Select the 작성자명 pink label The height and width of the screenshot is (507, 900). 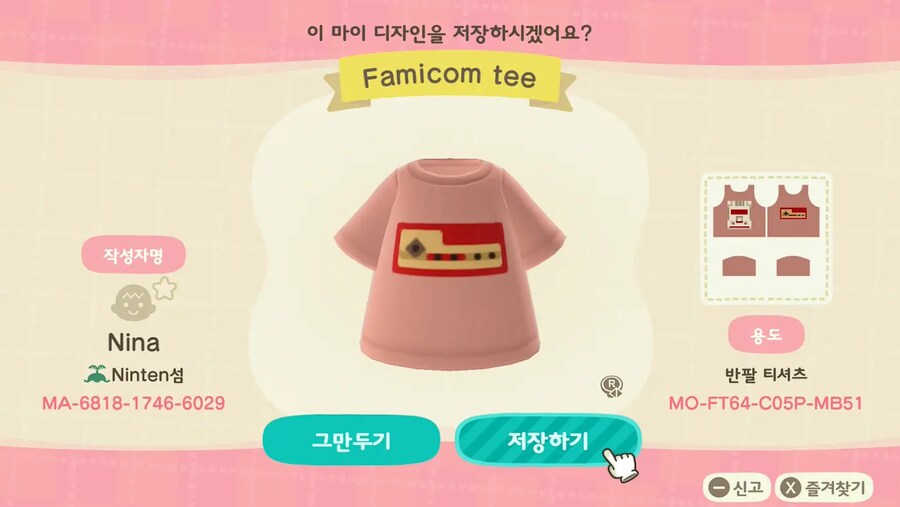[x=134, y=254]
